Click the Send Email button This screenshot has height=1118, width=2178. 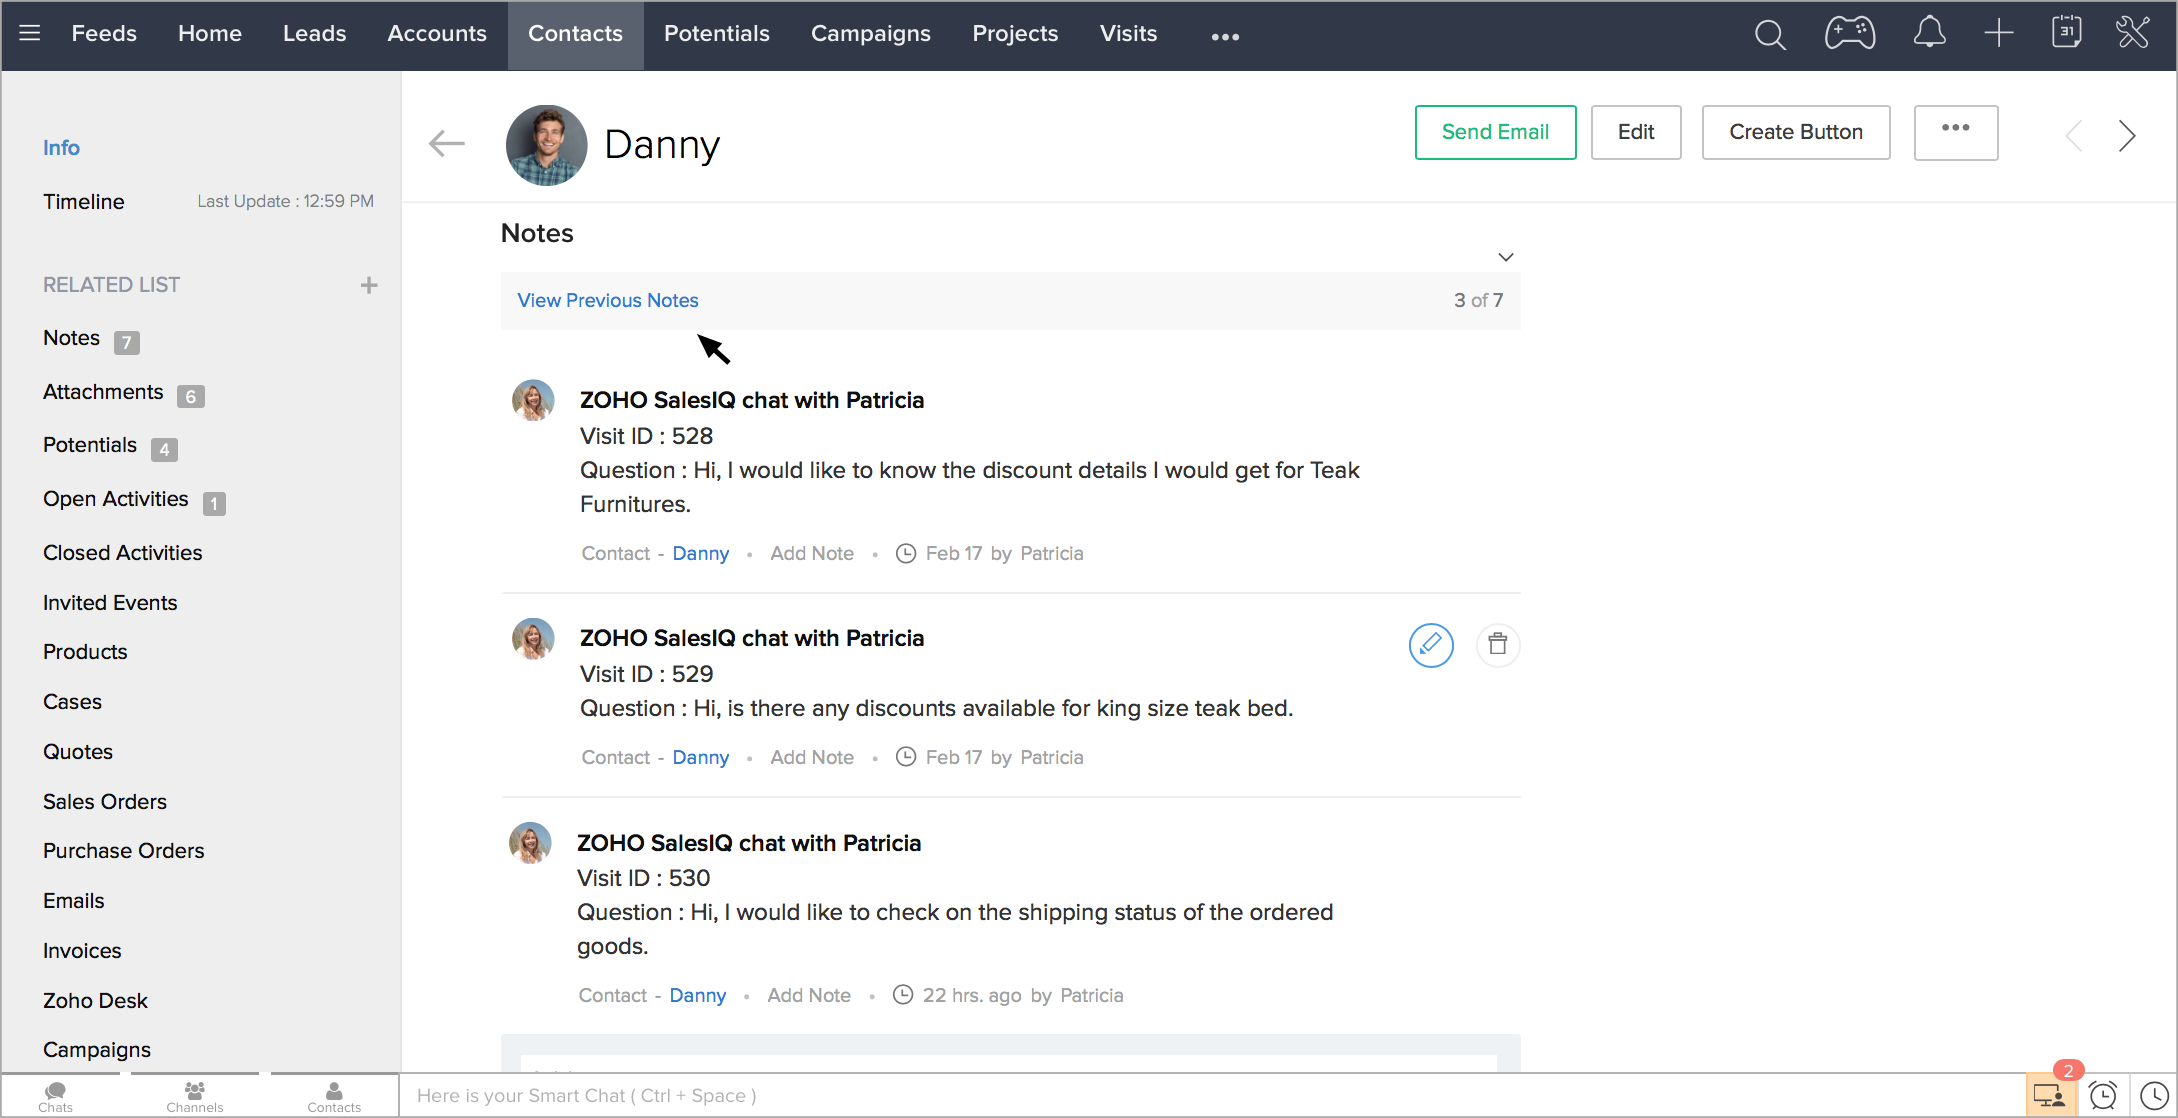[x=1495, y=132]
